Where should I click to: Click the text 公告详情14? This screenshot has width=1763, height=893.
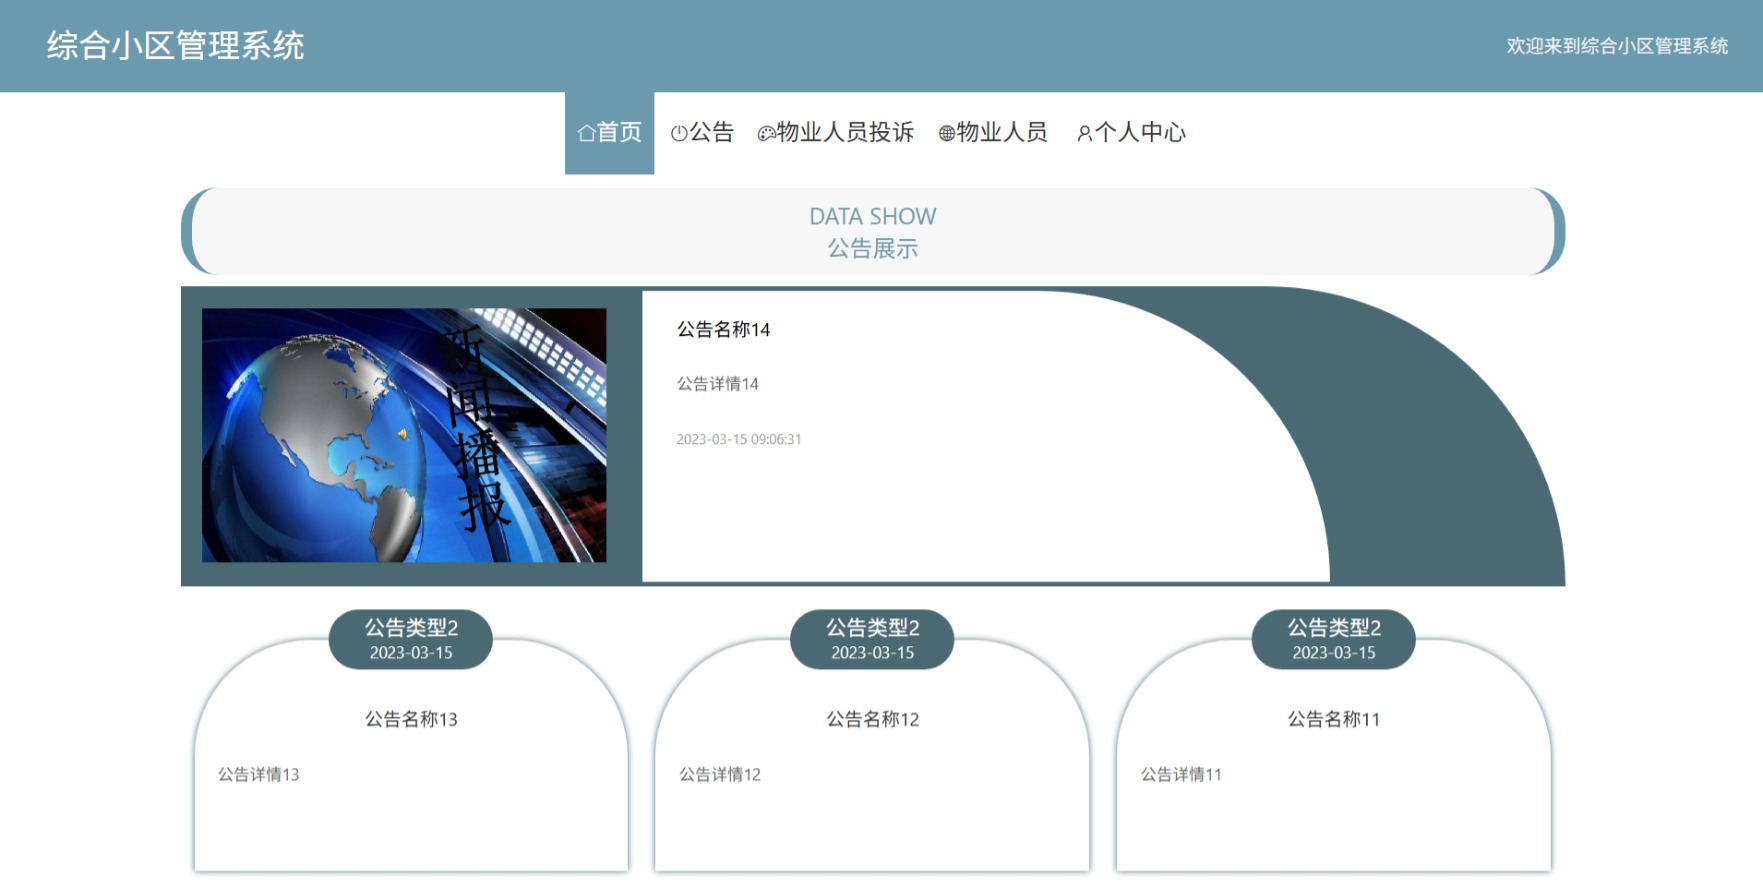pyautogui.click(x=717, y=384)
